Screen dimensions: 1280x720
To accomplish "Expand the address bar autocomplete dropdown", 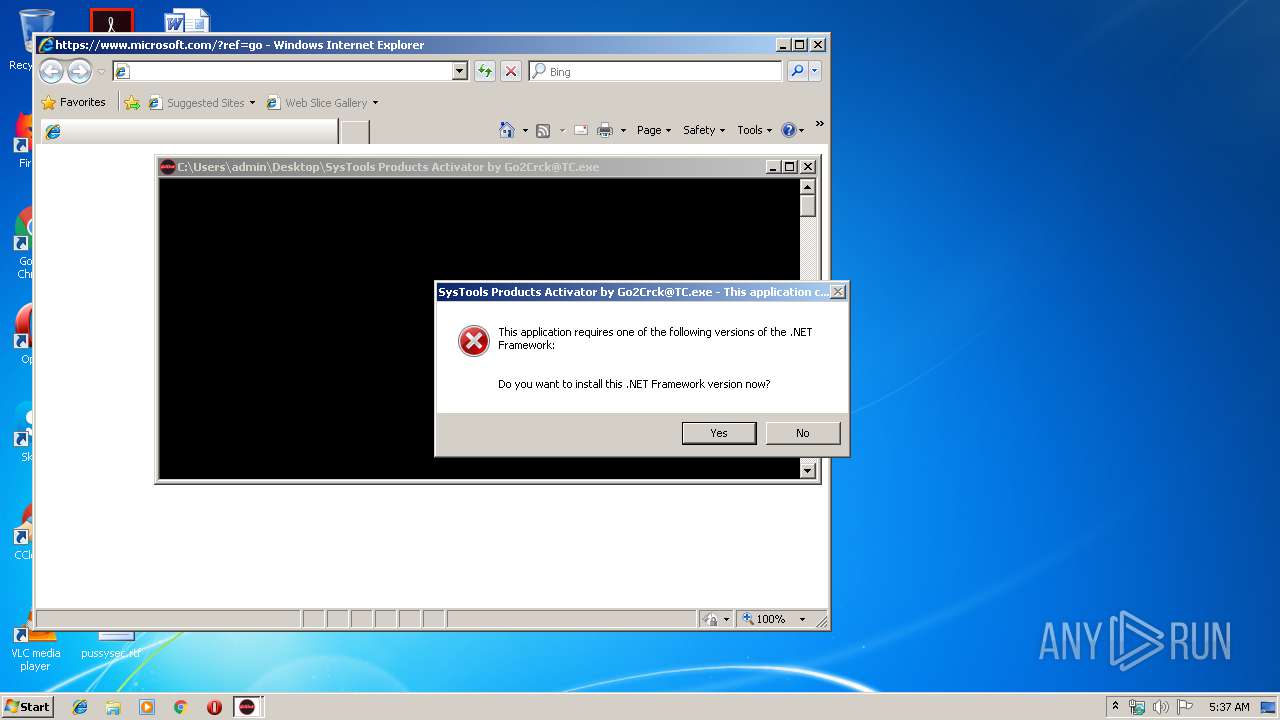I will point(460,71).
